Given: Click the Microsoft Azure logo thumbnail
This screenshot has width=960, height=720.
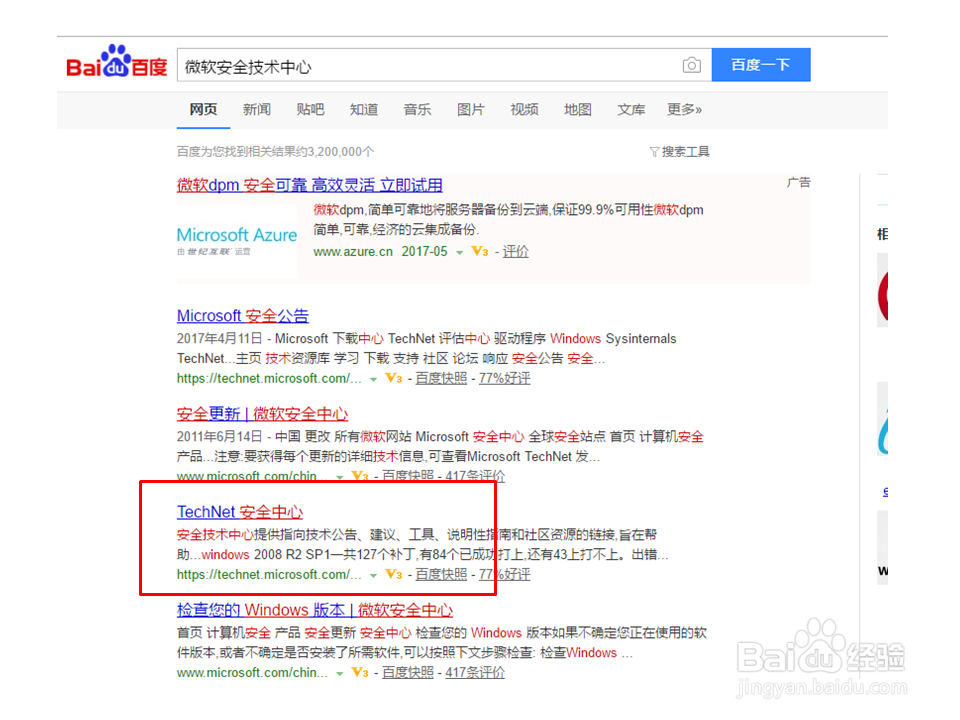Looking at the screenshot, I should tap(237, 240).
